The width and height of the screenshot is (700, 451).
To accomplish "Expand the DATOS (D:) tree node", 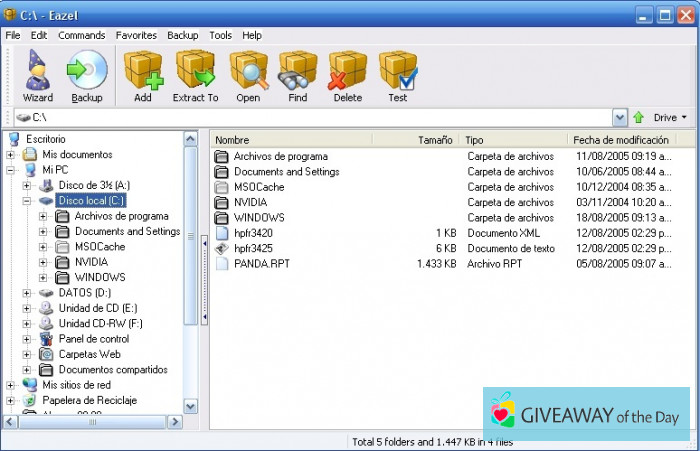I will (x=27, y=293).
